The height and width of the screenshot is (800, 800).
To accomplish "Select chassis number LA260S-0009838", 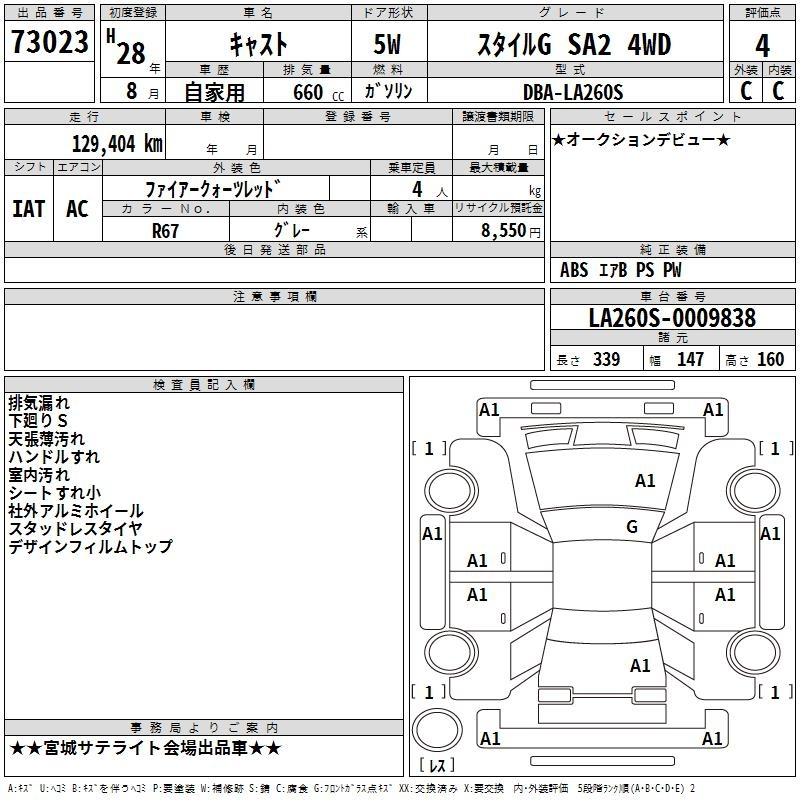I will tap(672, 318).
